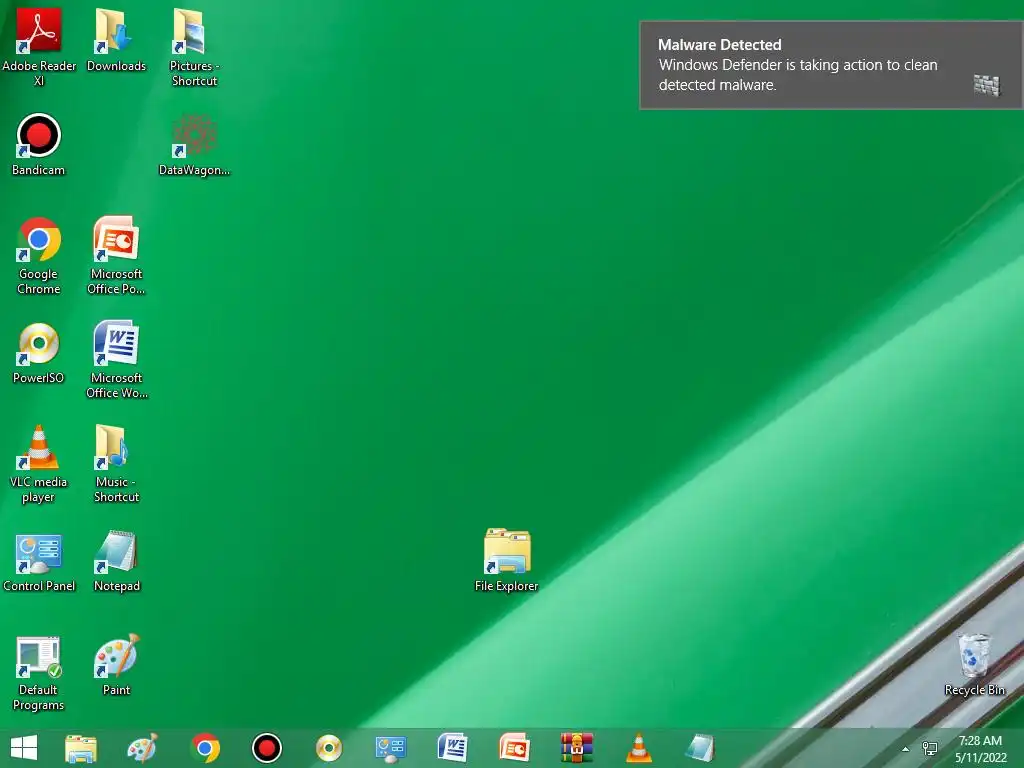Click the network status tray icon

(x=929, y=748)
